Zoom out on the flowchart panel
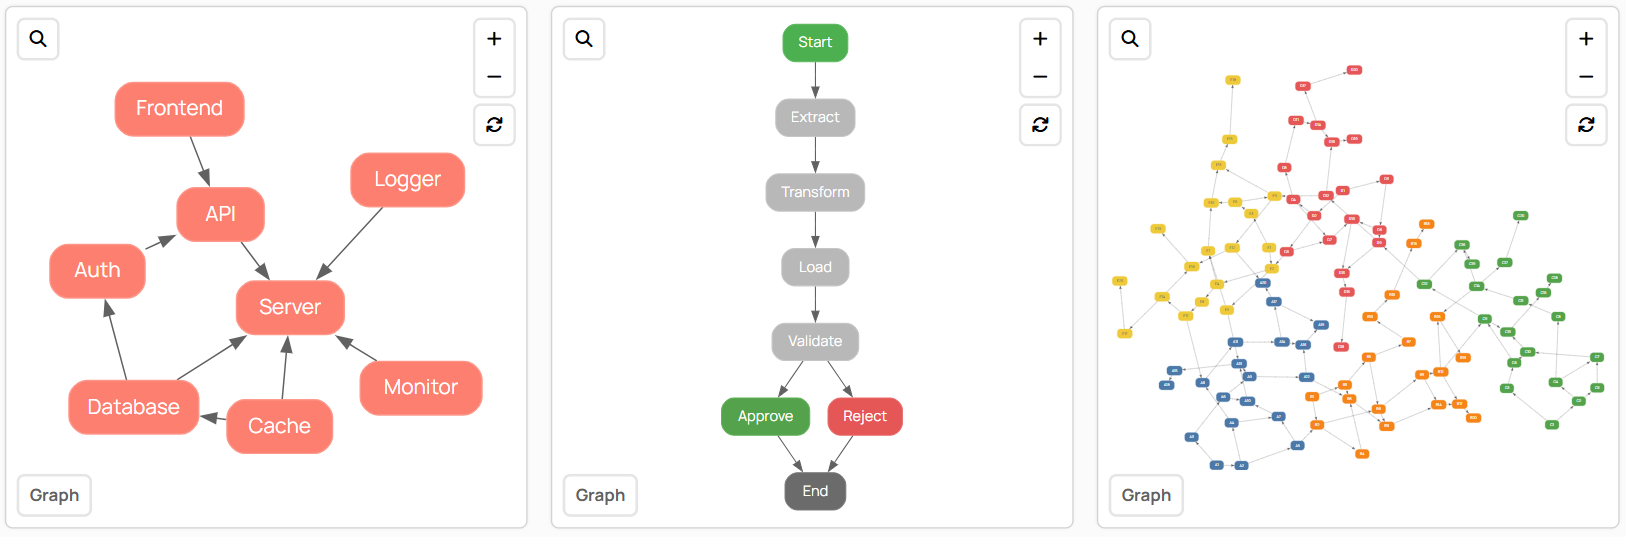 click(x=1040, y=77)
